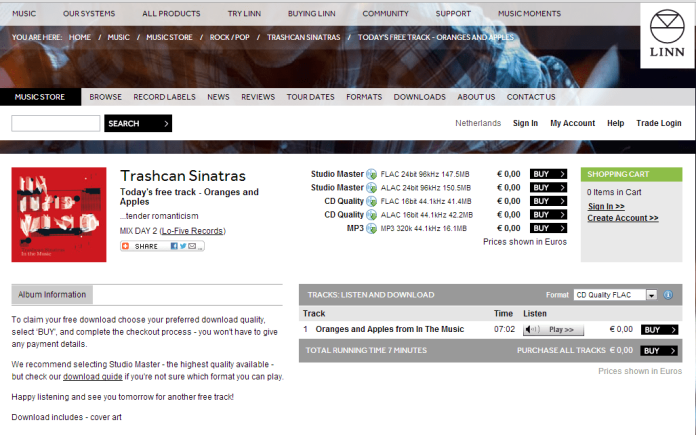The width and height of the screenshot is (696, 435).
Task: Open CONTACT US in store navigation
Action: (531, 97)
